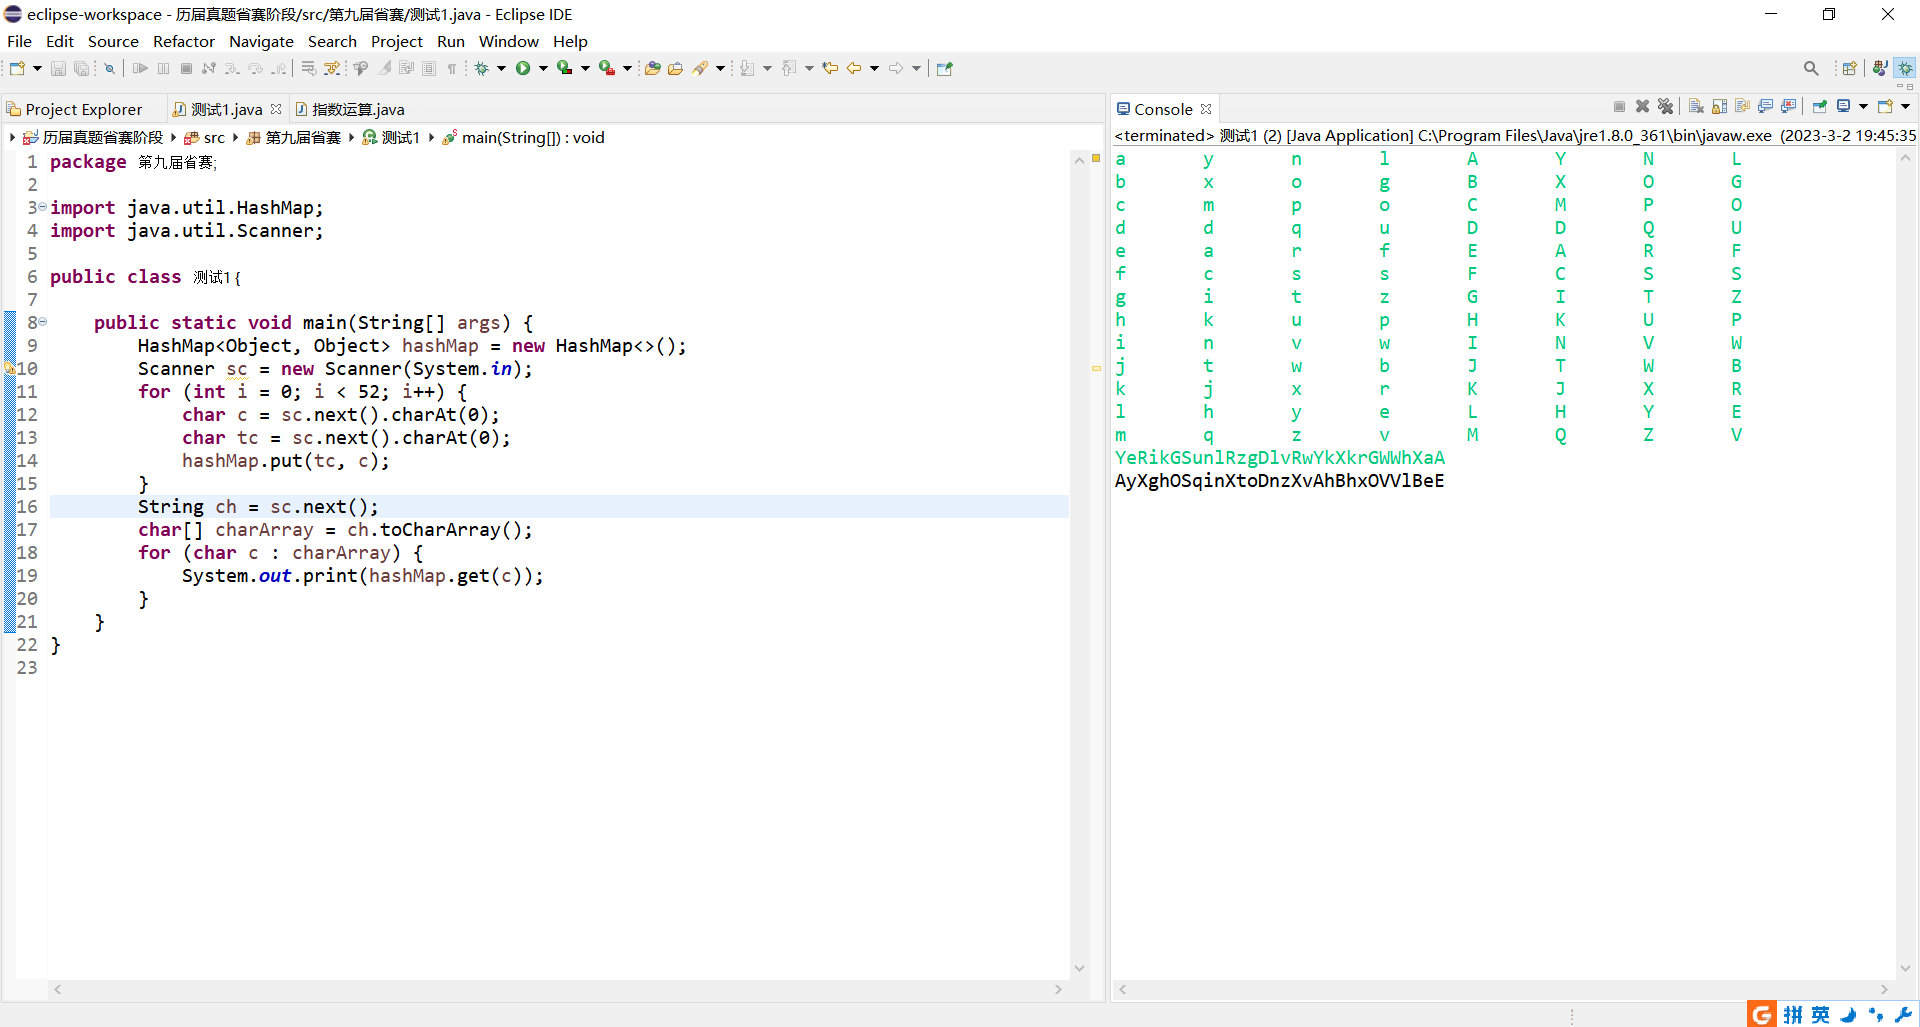Close the 测试1.java editor tab
The width and height of the screenshot is (1920, 1027).
pyautogui.click(x=276, y=109)
